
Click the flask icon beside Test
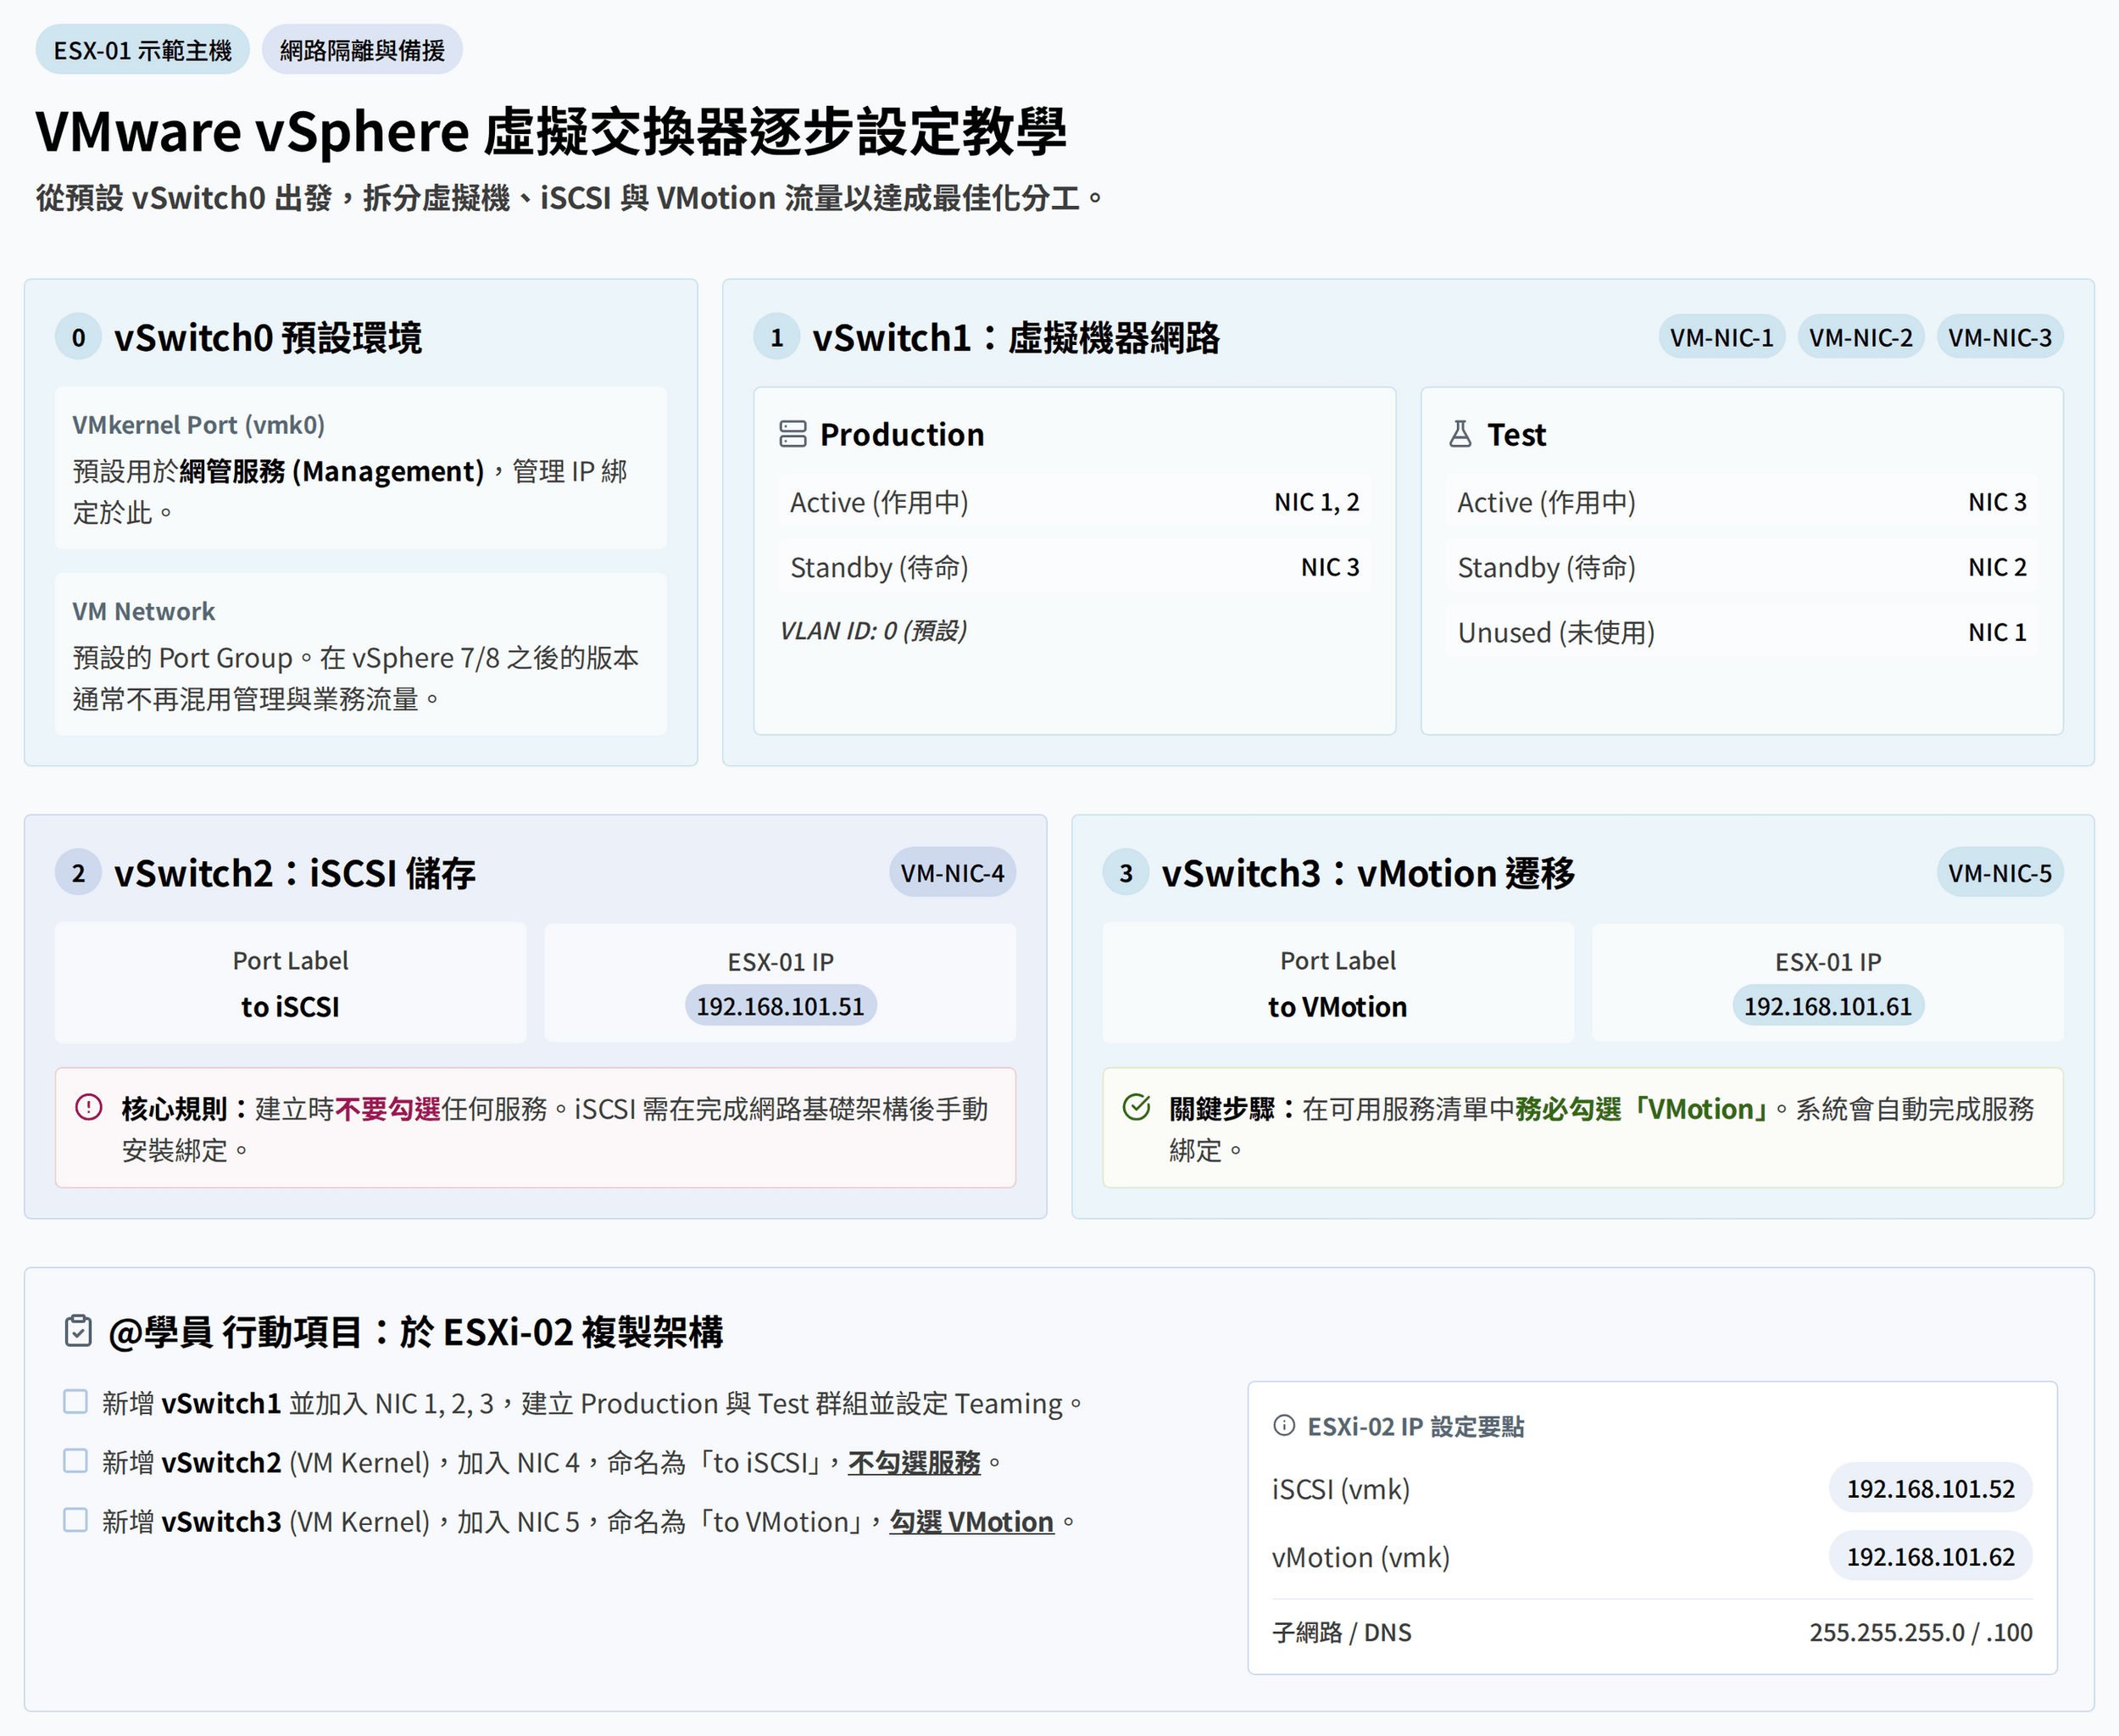pyautogui.click(x=1460, y=434)
